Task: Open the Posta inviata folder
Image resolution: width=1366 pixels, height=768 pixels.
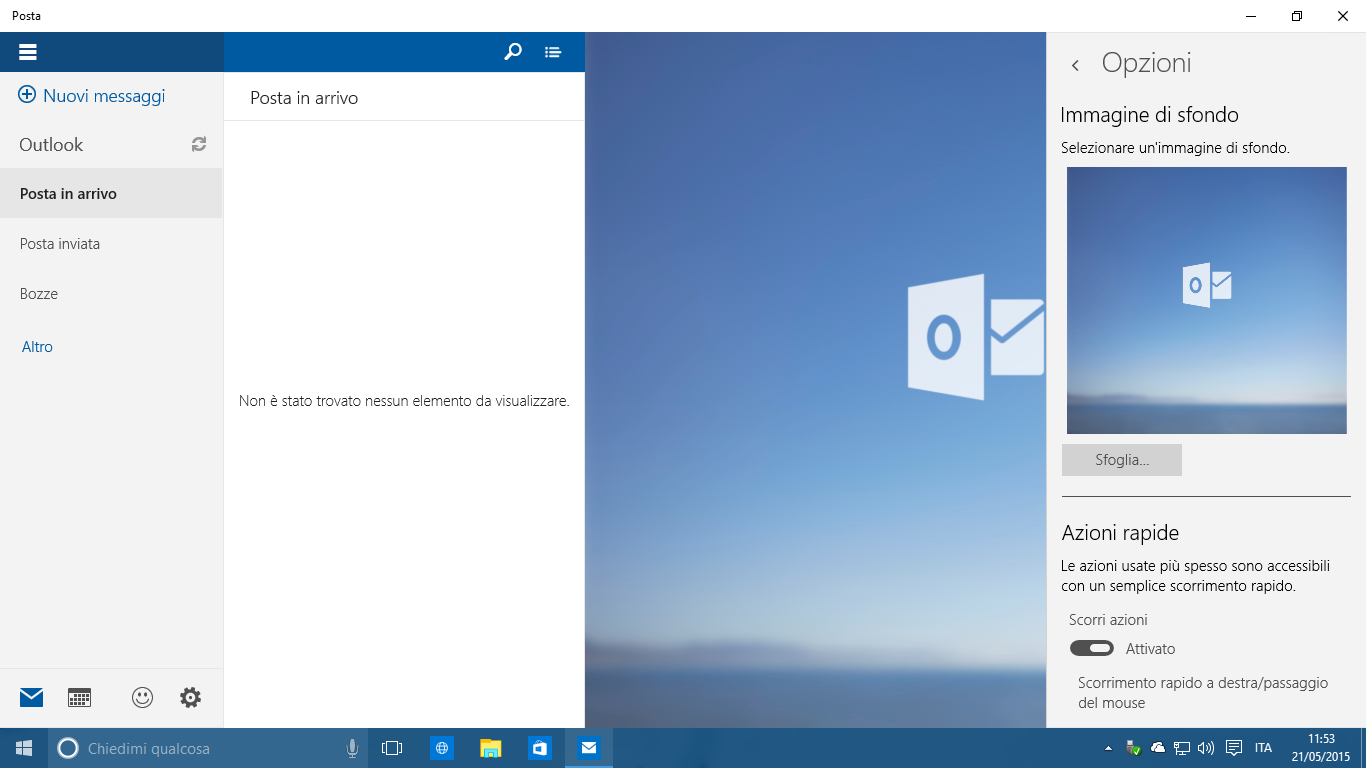Action: coord(111,243)
